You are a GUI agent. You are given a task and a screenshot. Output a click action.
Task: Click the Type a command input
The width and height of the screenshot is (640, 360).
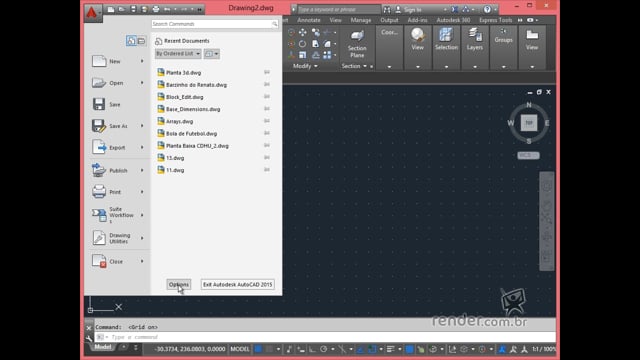(325, 337)
